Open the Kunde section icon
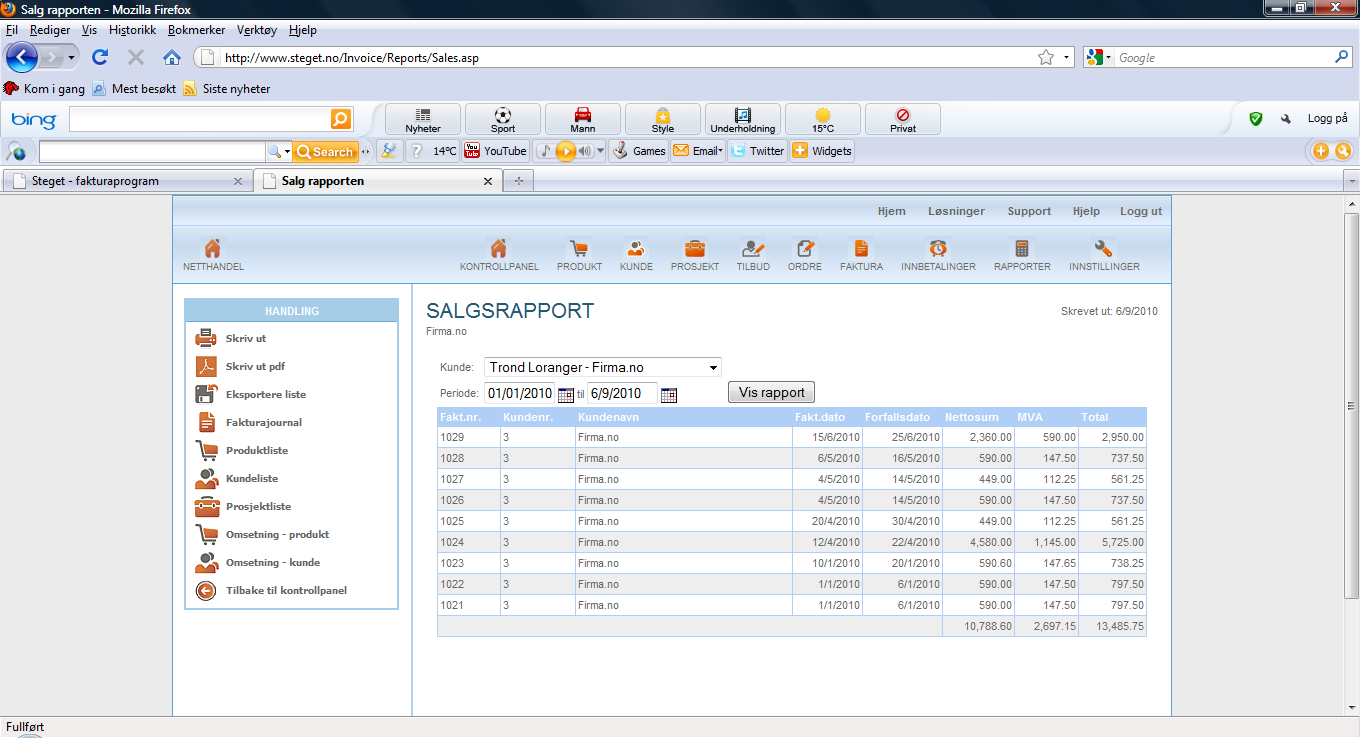1360x738 pixels. pyautogui.click(x=635, y=248)
